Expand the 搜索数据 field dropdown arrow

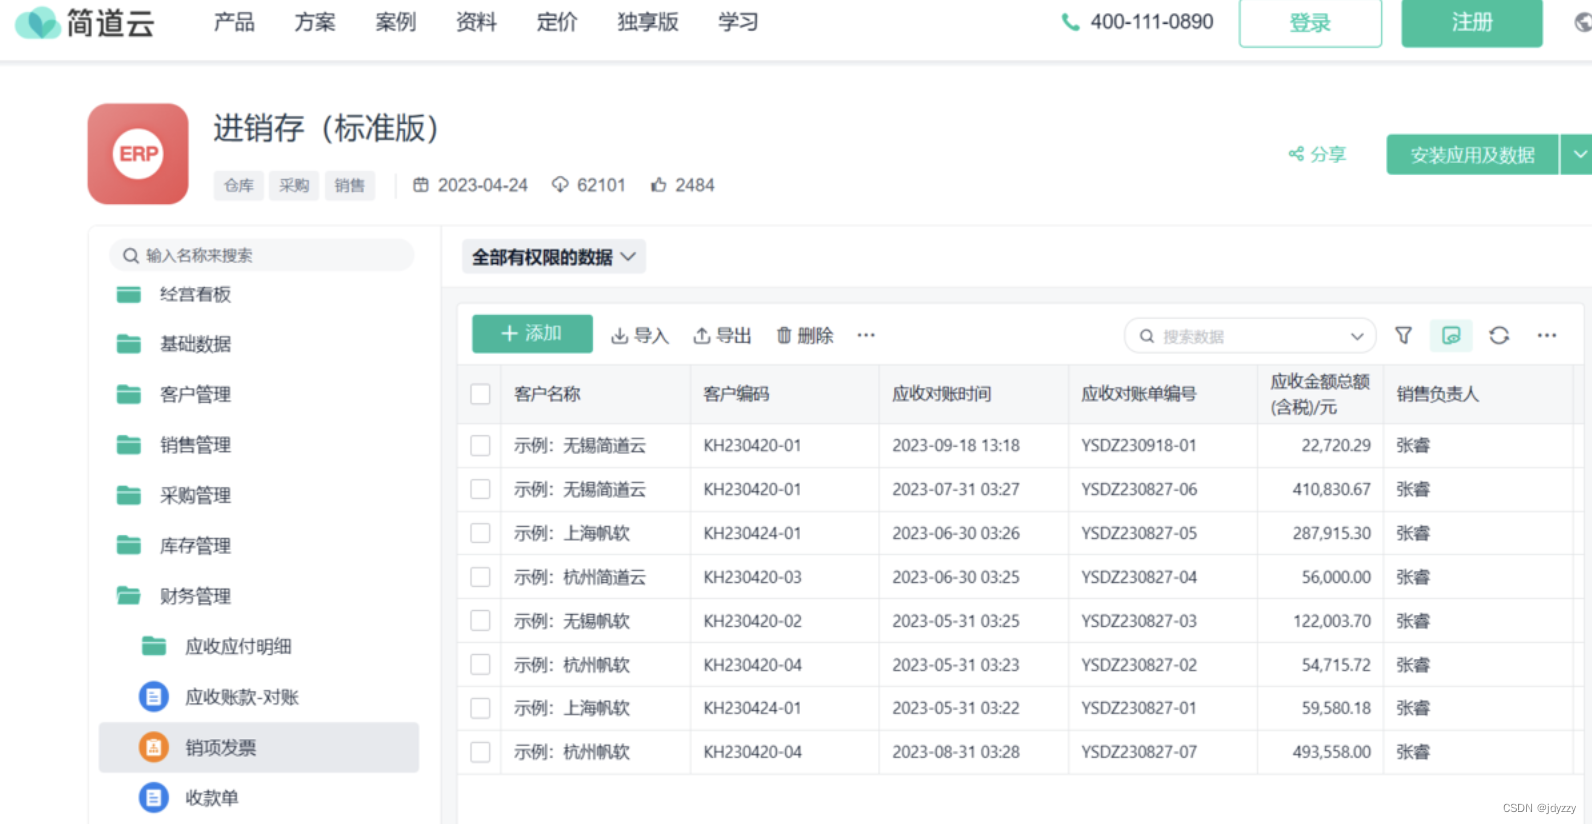pos(1357,336)
